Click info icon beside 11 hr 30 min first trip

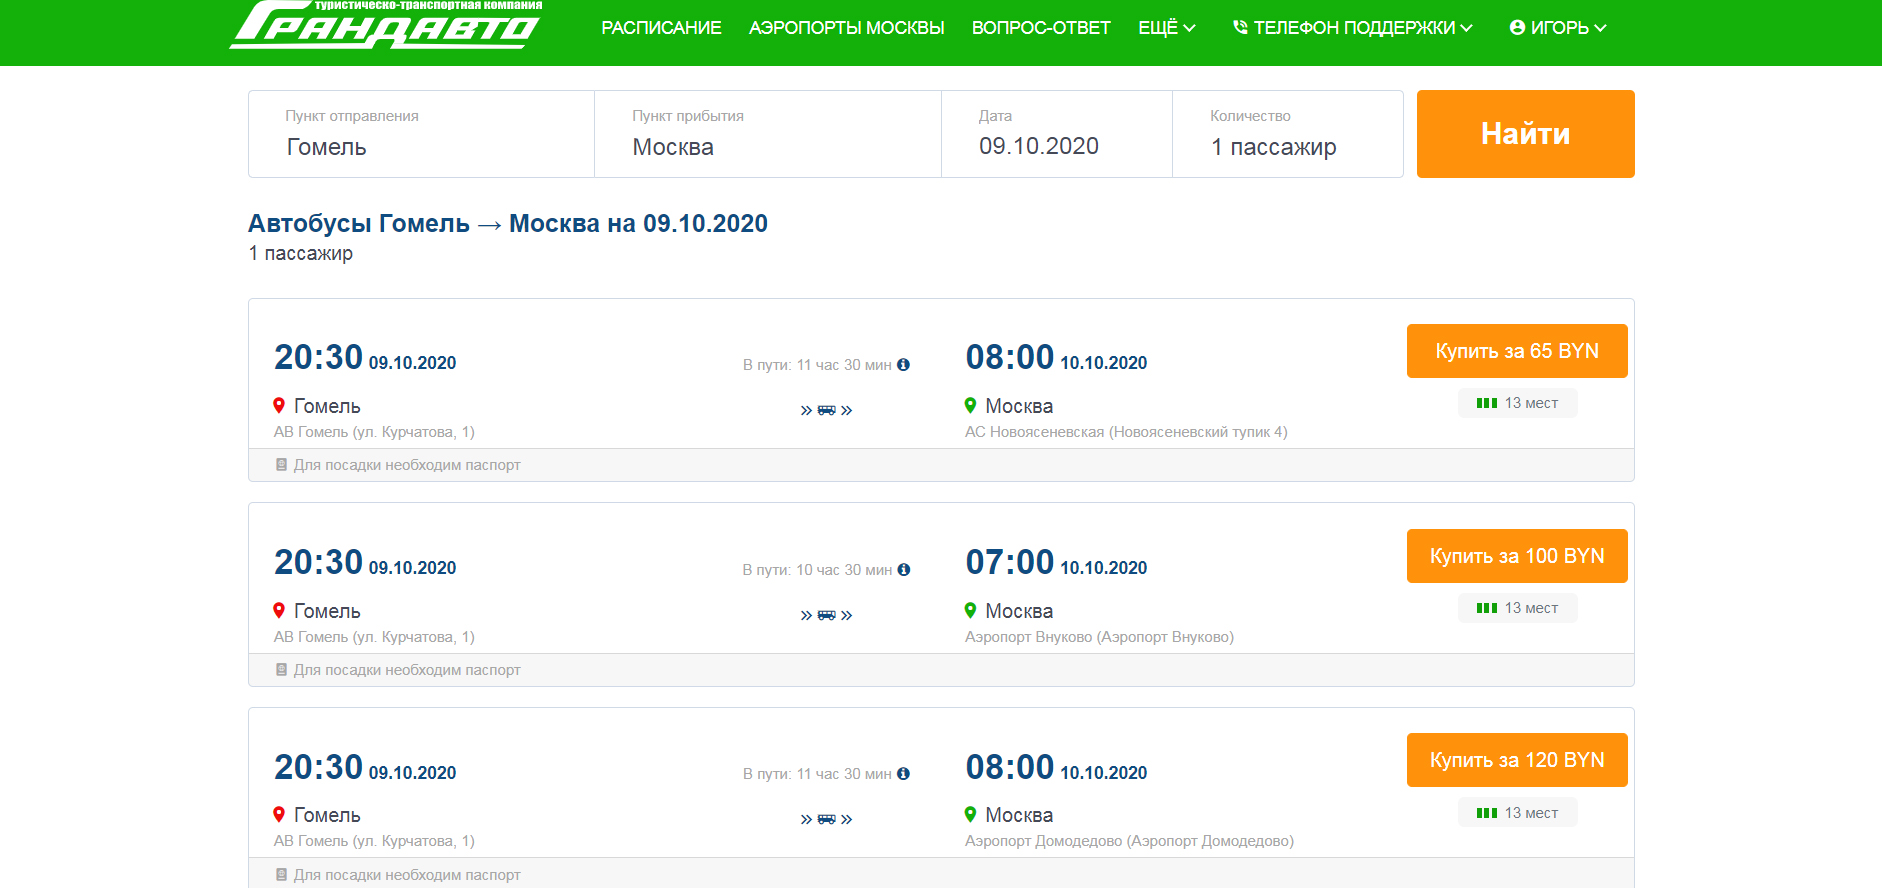[903, 365]
